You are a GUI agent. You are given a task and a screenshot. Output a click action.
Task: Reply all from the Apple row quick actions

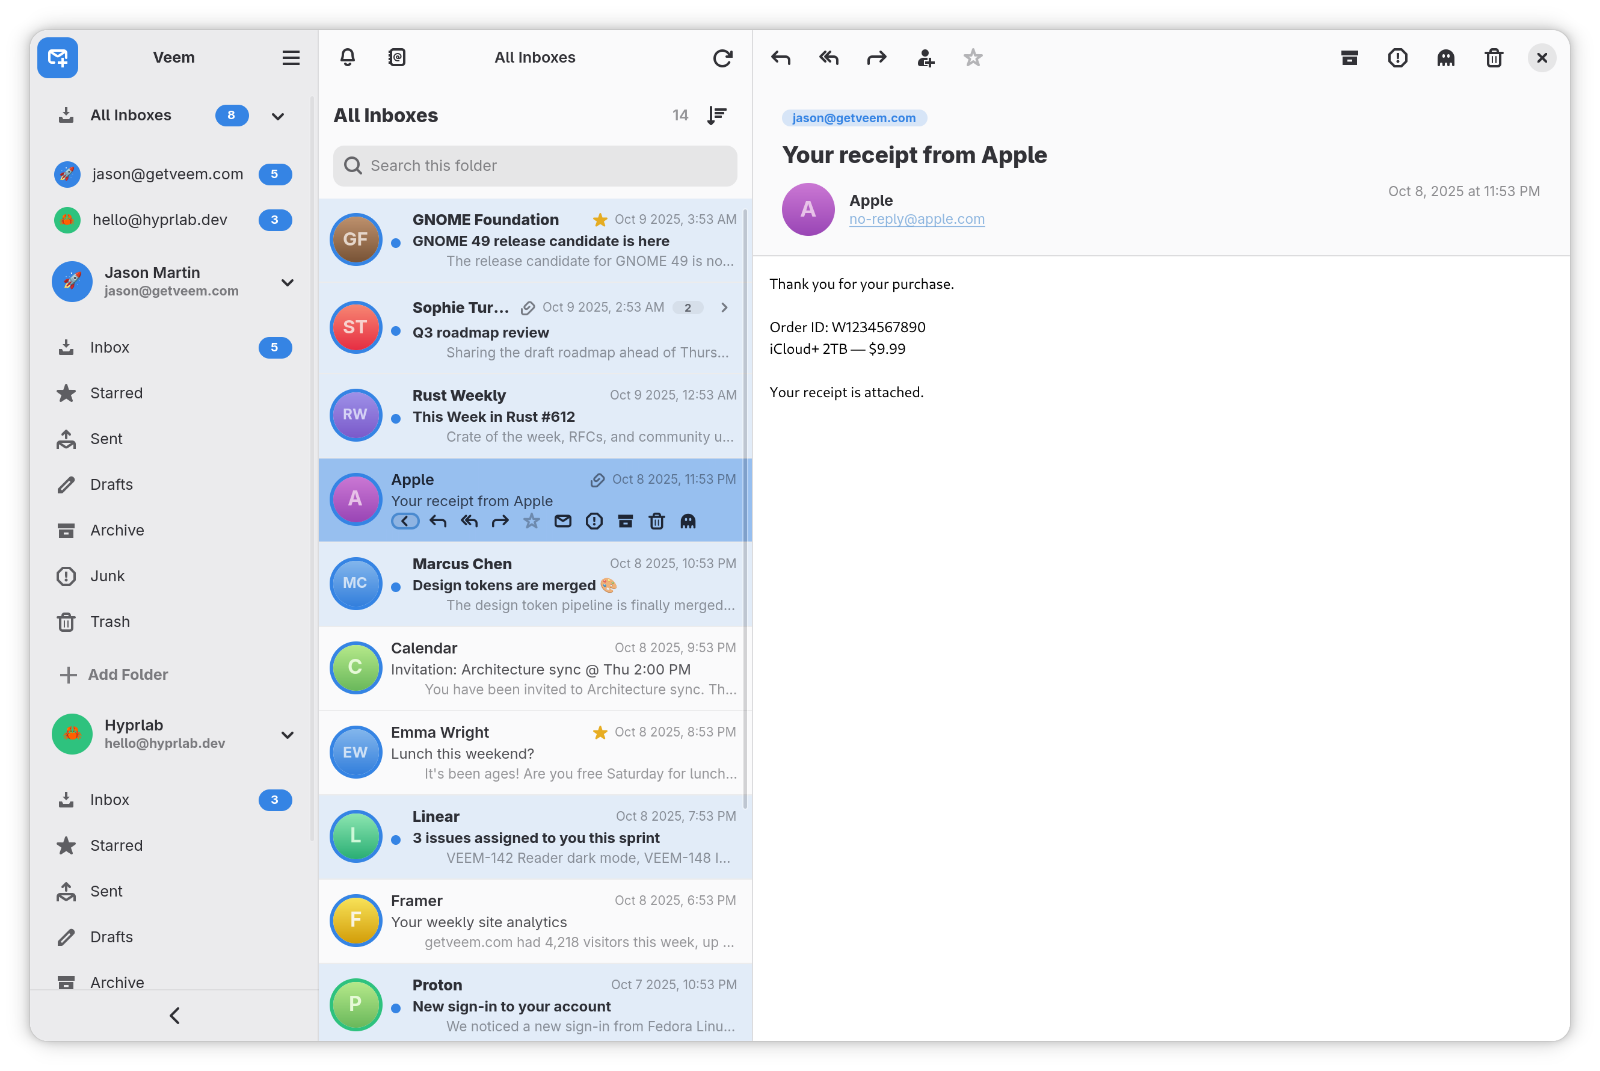tap(469, 521)
